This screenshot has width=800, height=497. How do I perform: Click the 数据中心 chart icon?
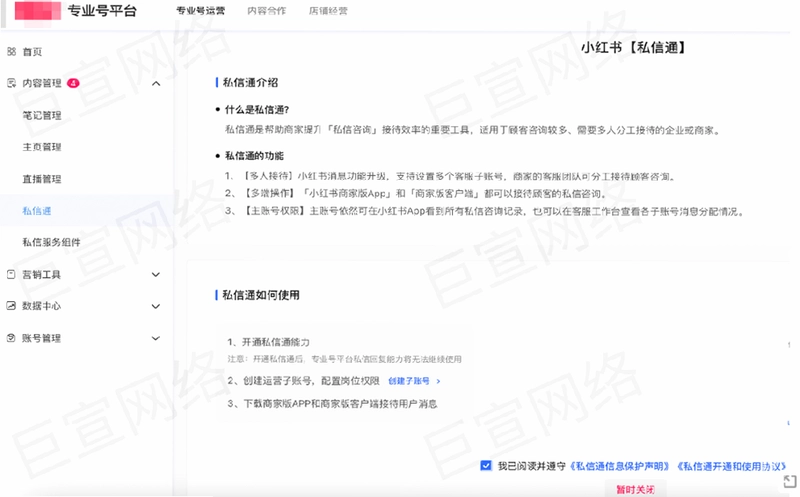11,306
